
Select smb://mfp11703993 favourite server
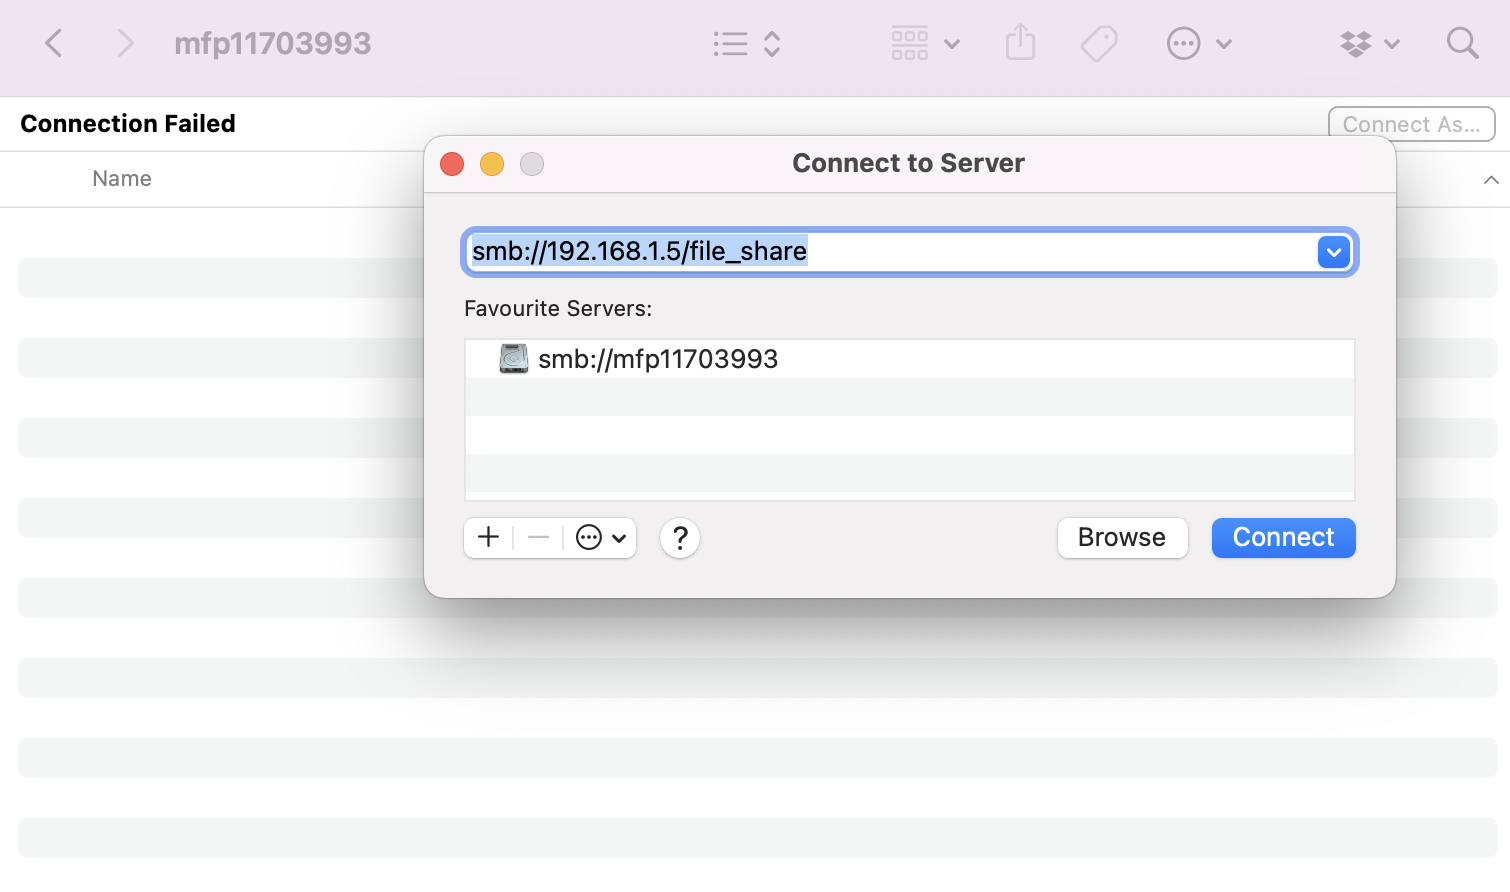click(910, 359)
